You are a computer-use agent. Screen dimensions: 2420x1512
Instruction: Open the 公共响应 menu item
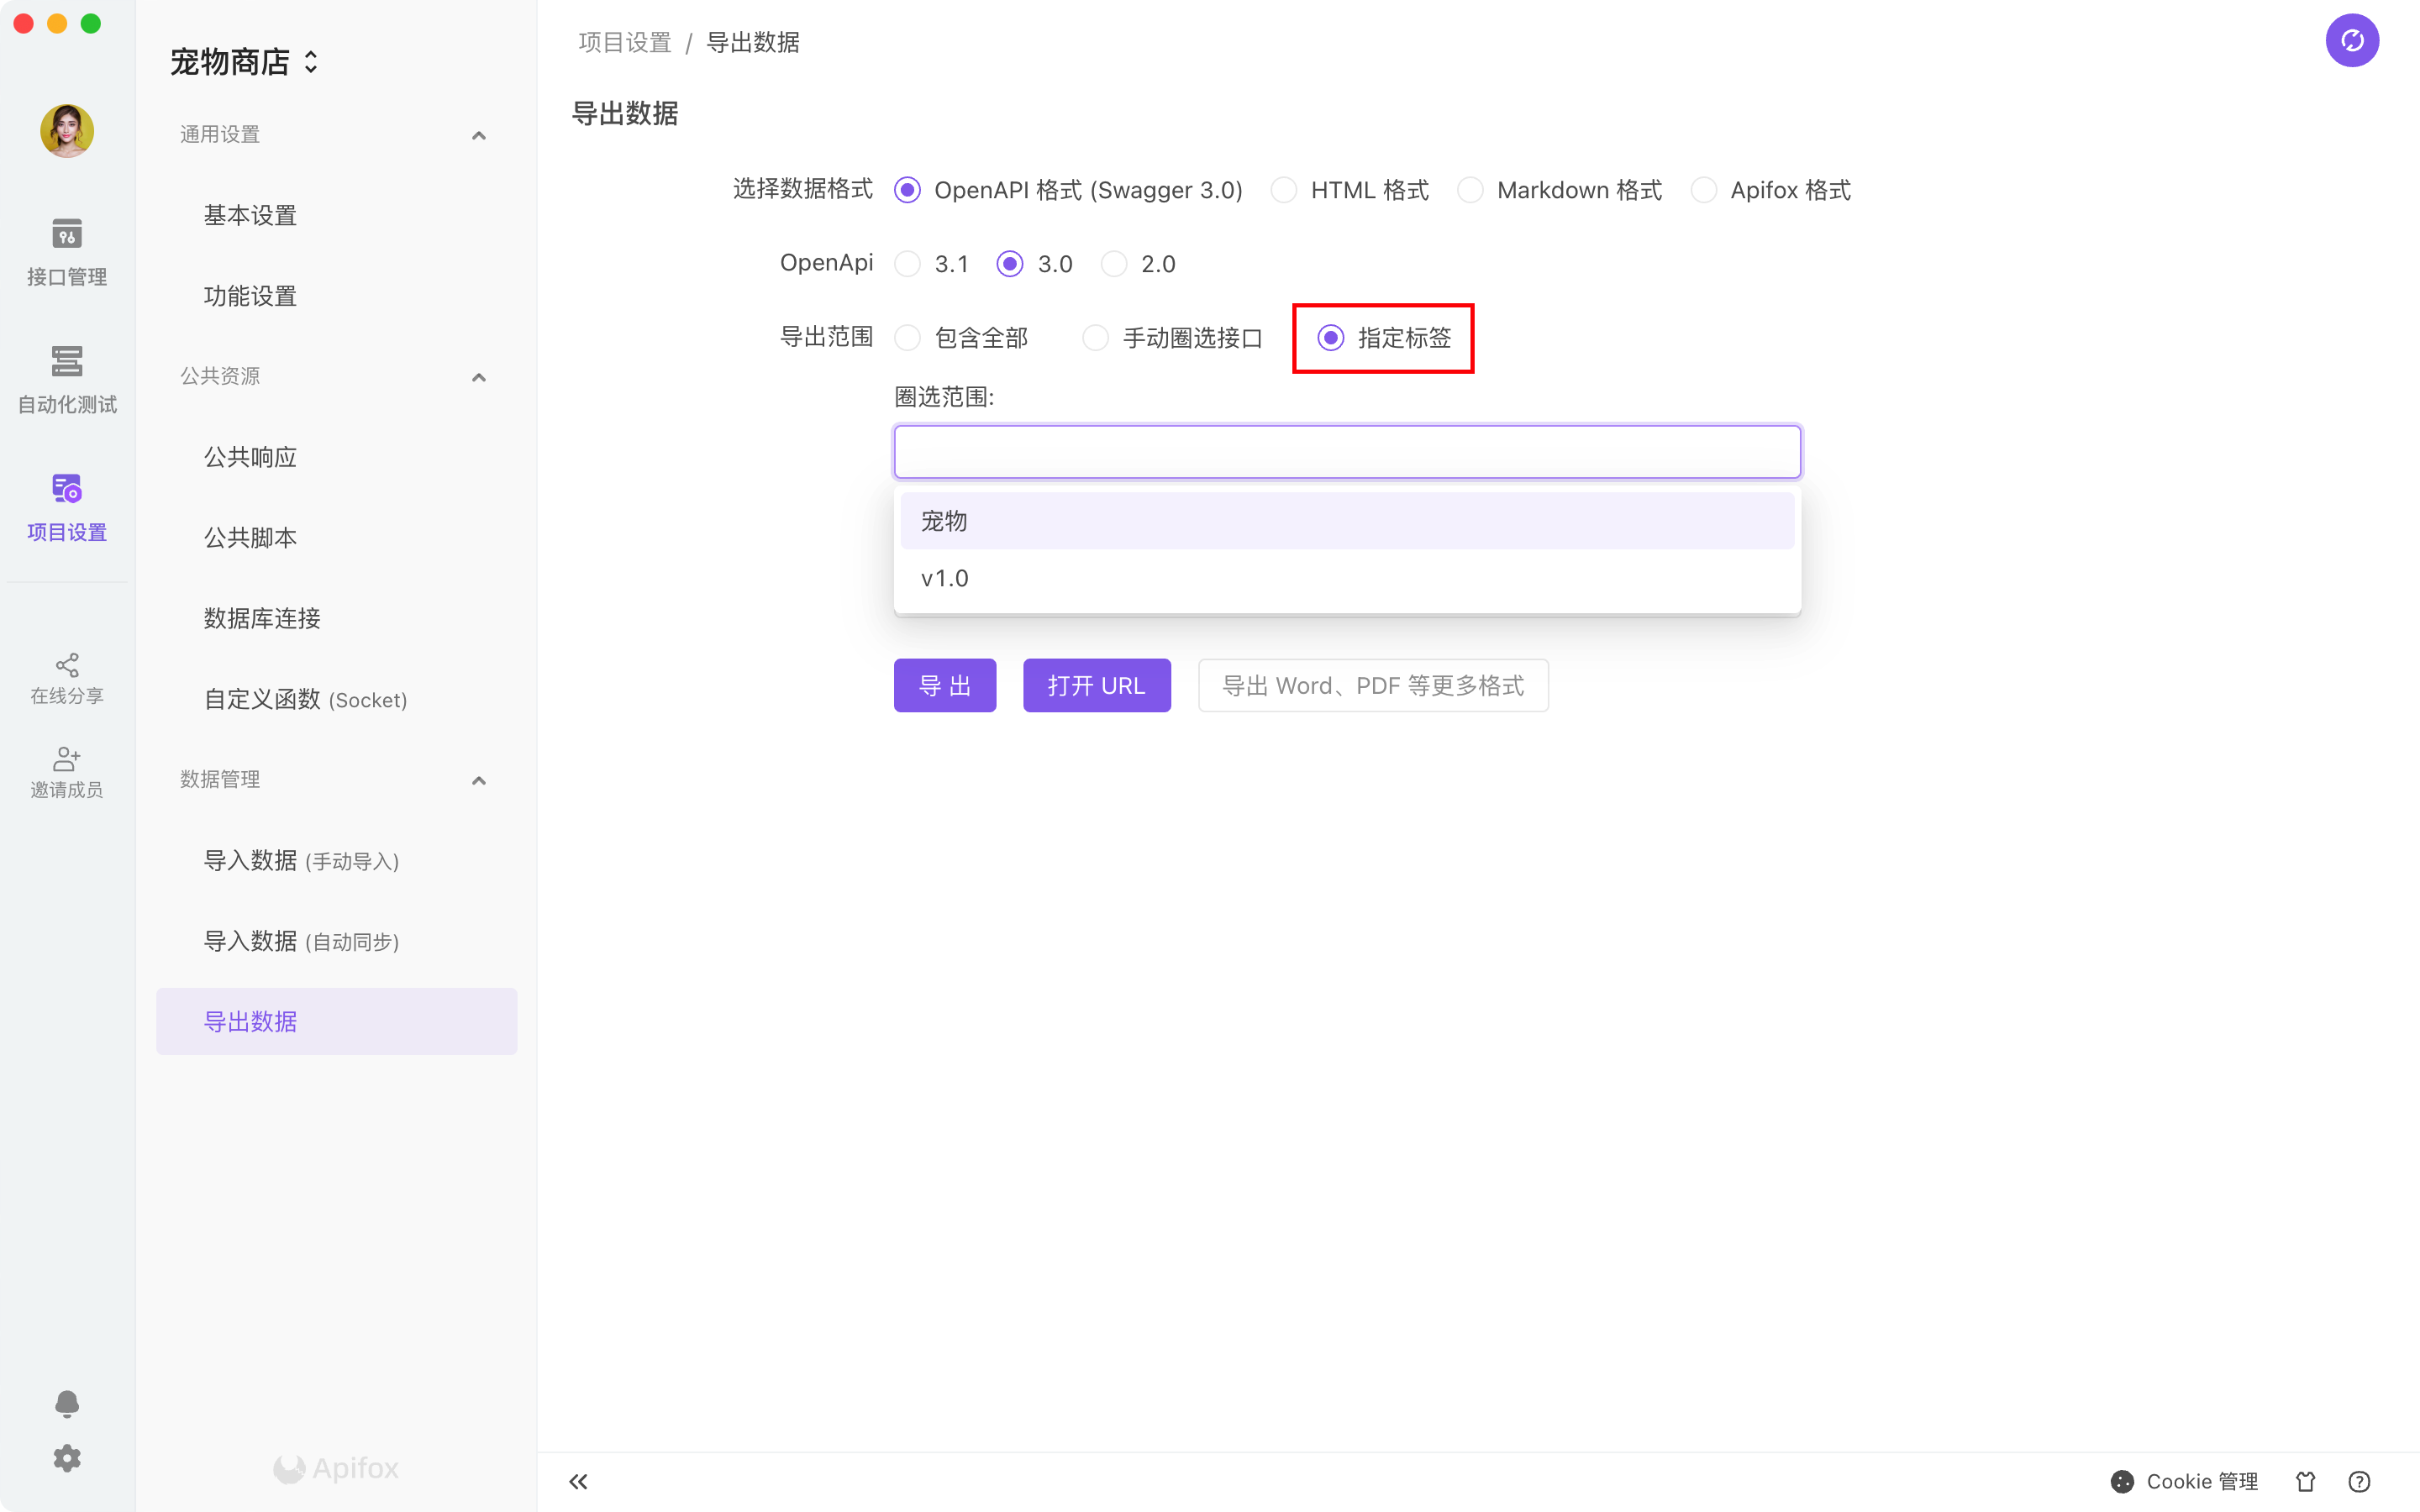[250, 457]
